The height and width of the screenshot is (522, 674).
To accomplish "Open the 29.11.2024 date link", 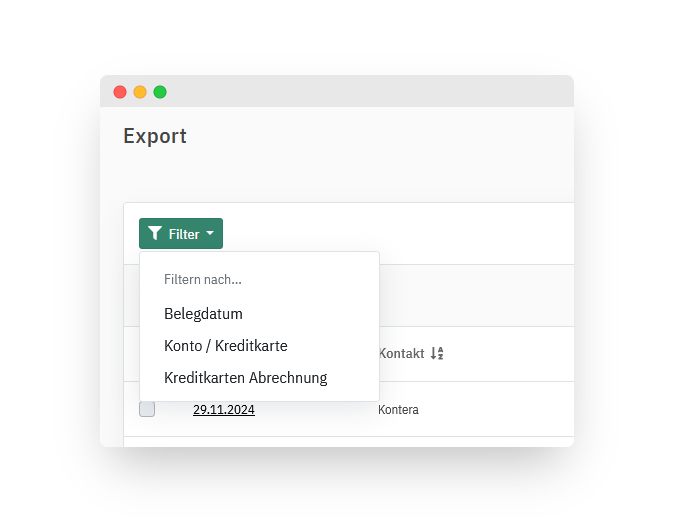I will [224, 409].
